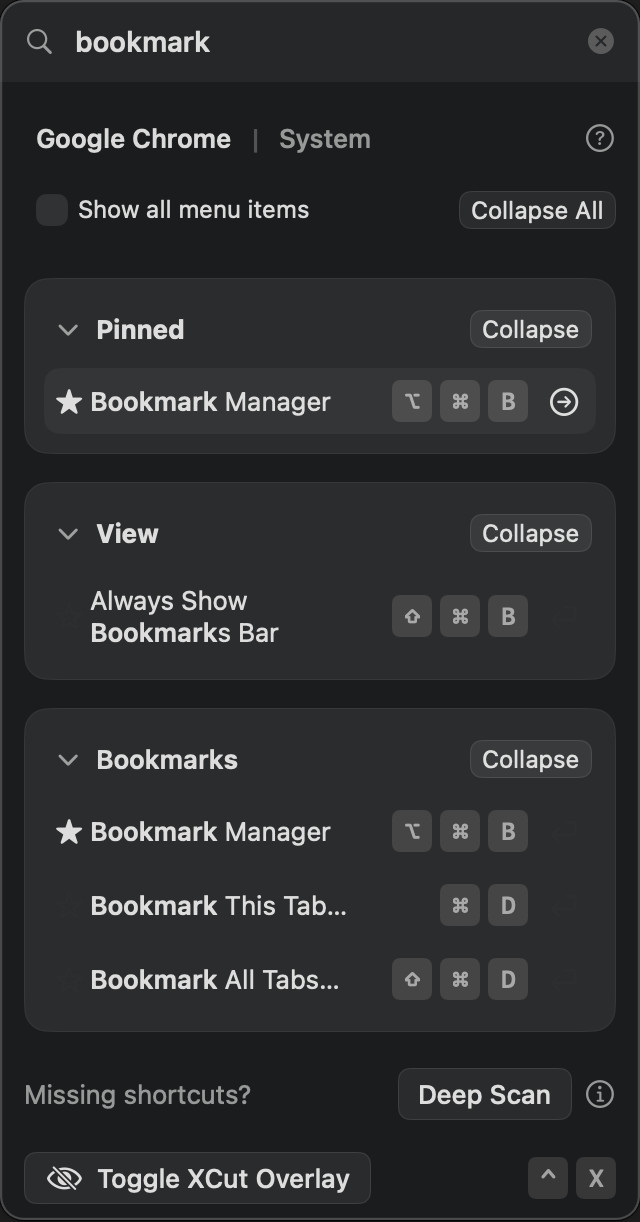640x1222 pixels.
Task: Click into the bookmark search field
Action: [x=320, y=42]
